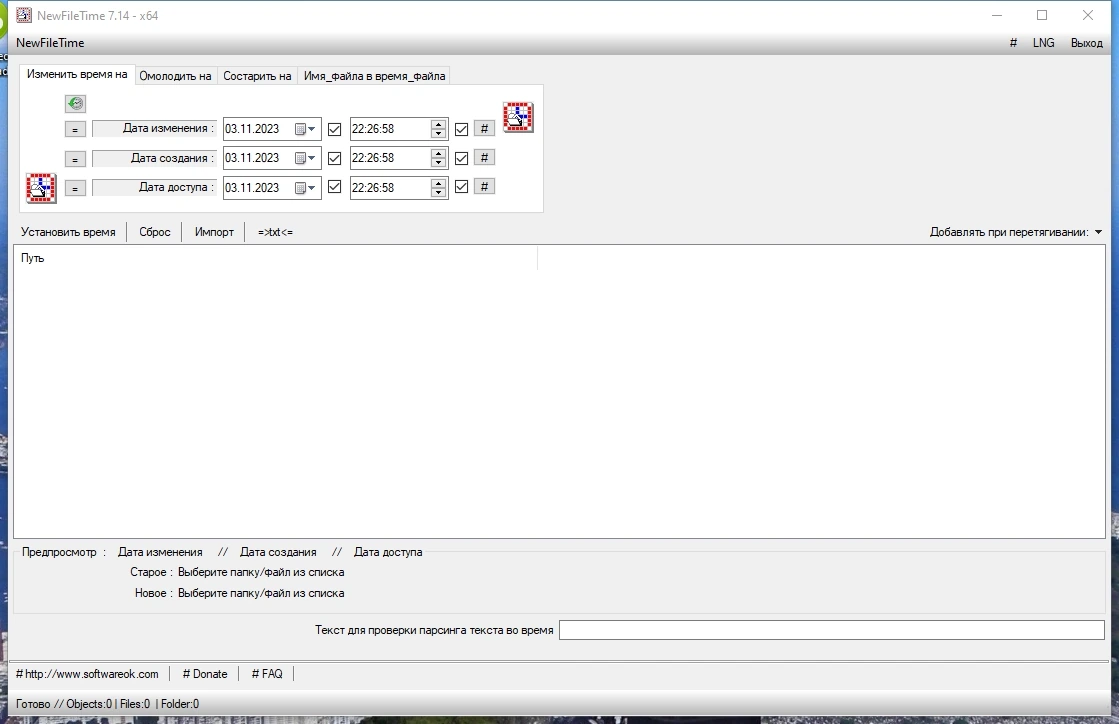Maximize the NewFileTime window
Image resolution: width=1119 pixels, height=724 pixels.
click(x=1042, y=15)
